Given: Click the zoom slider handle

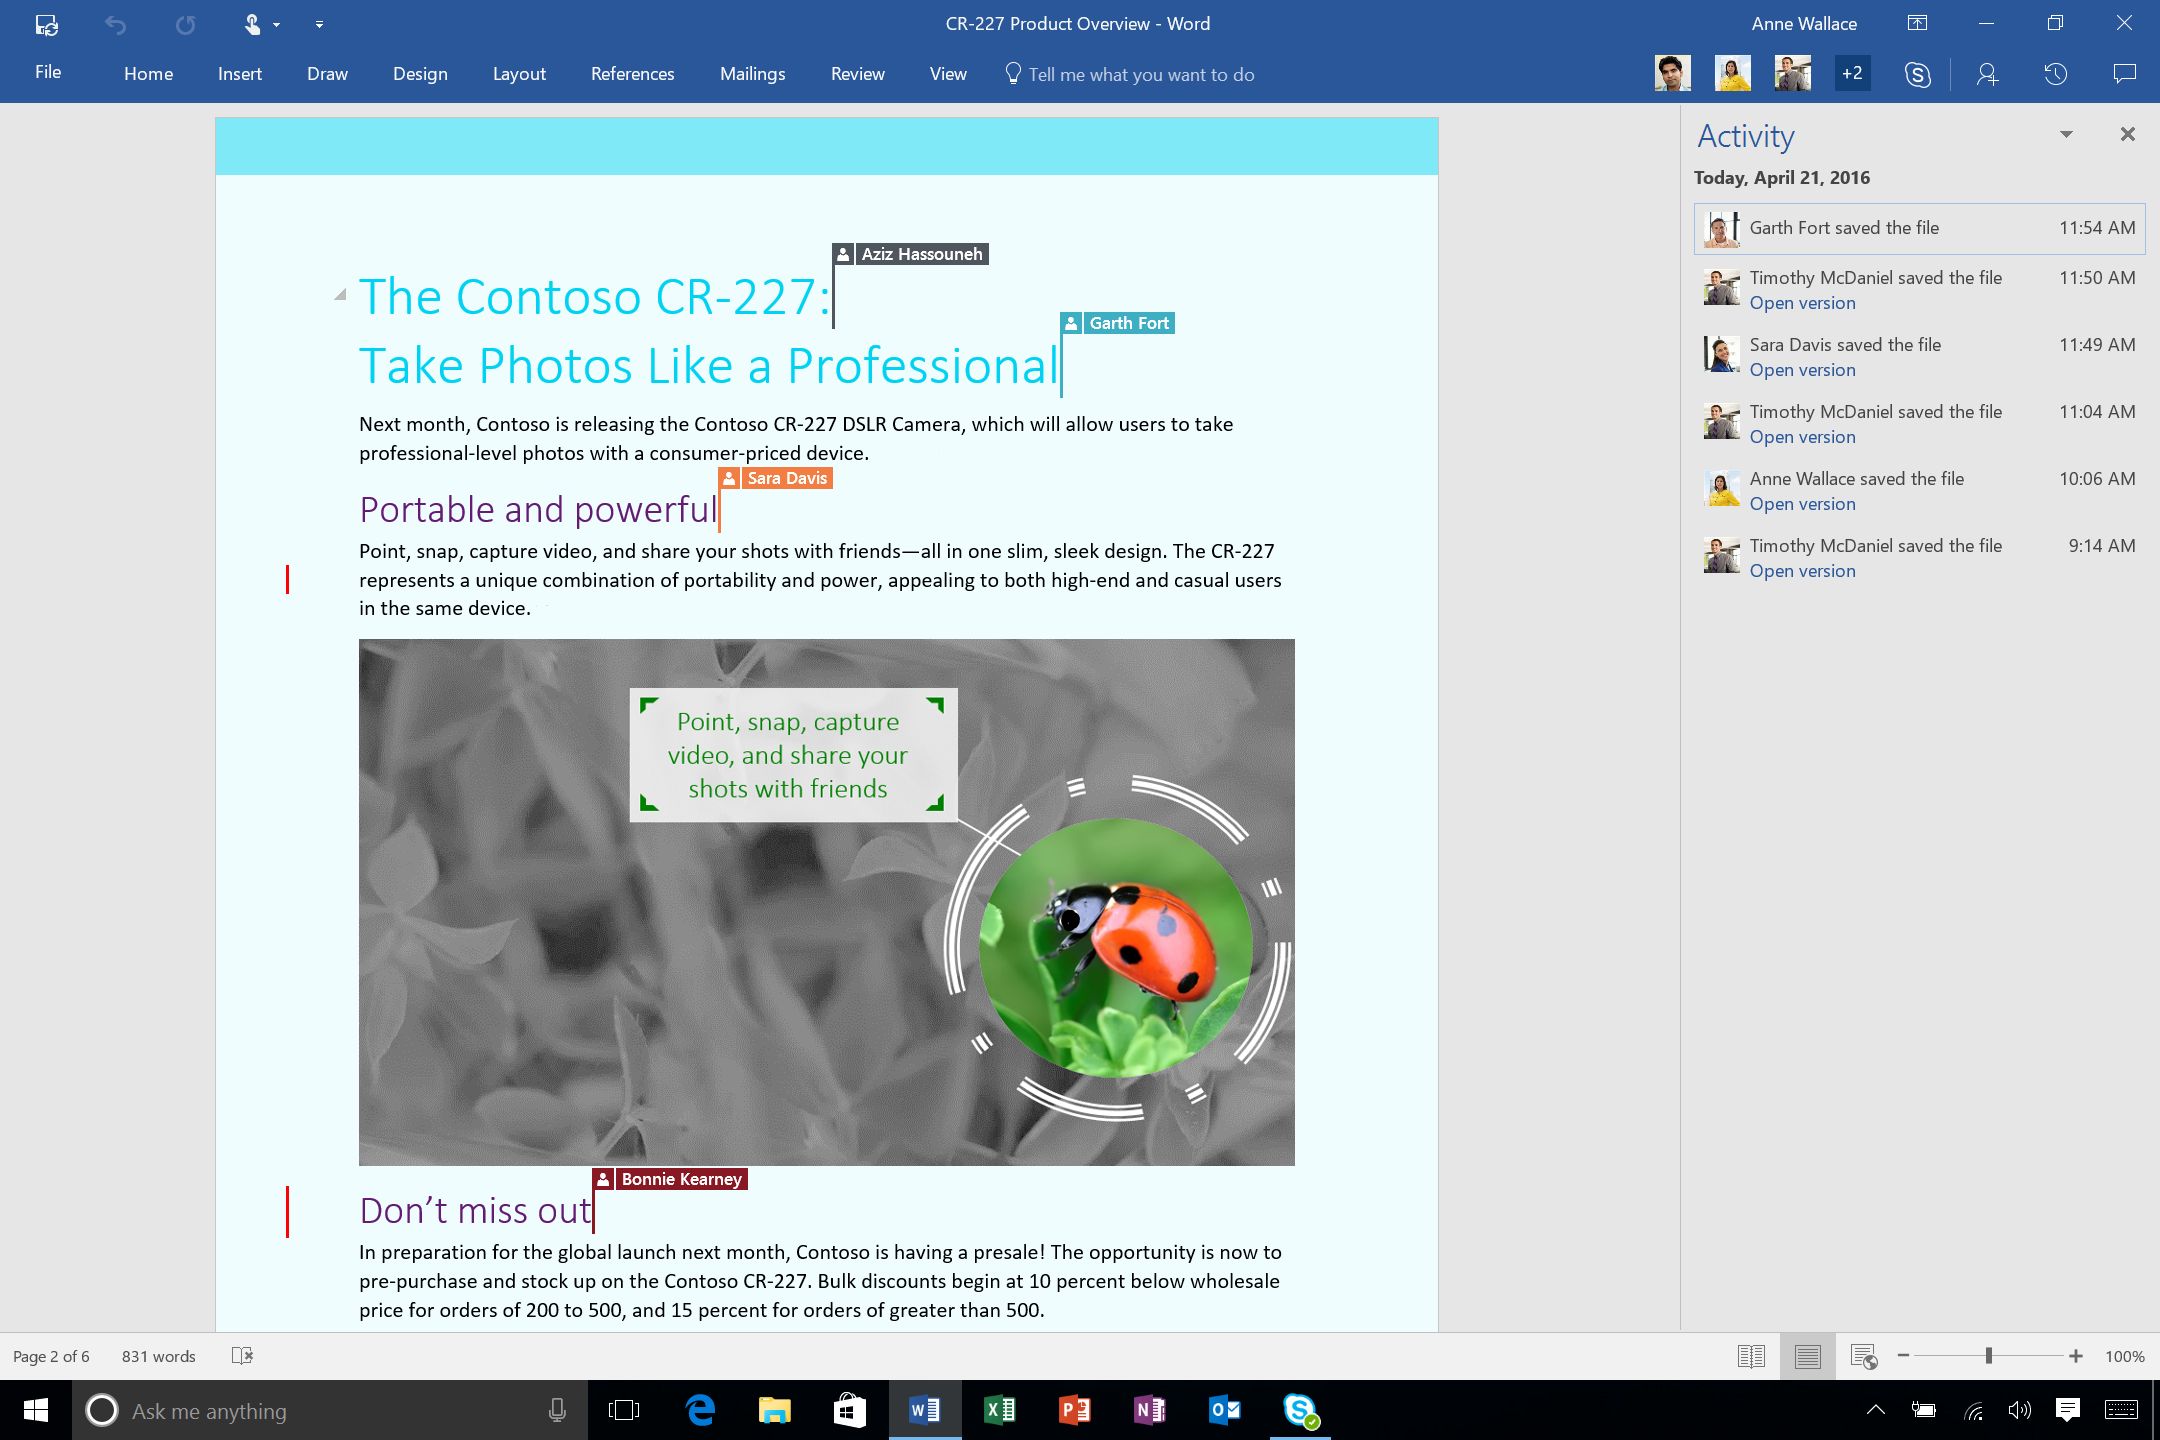Looking at the screenshot, I should [x=1989, y=1356].
